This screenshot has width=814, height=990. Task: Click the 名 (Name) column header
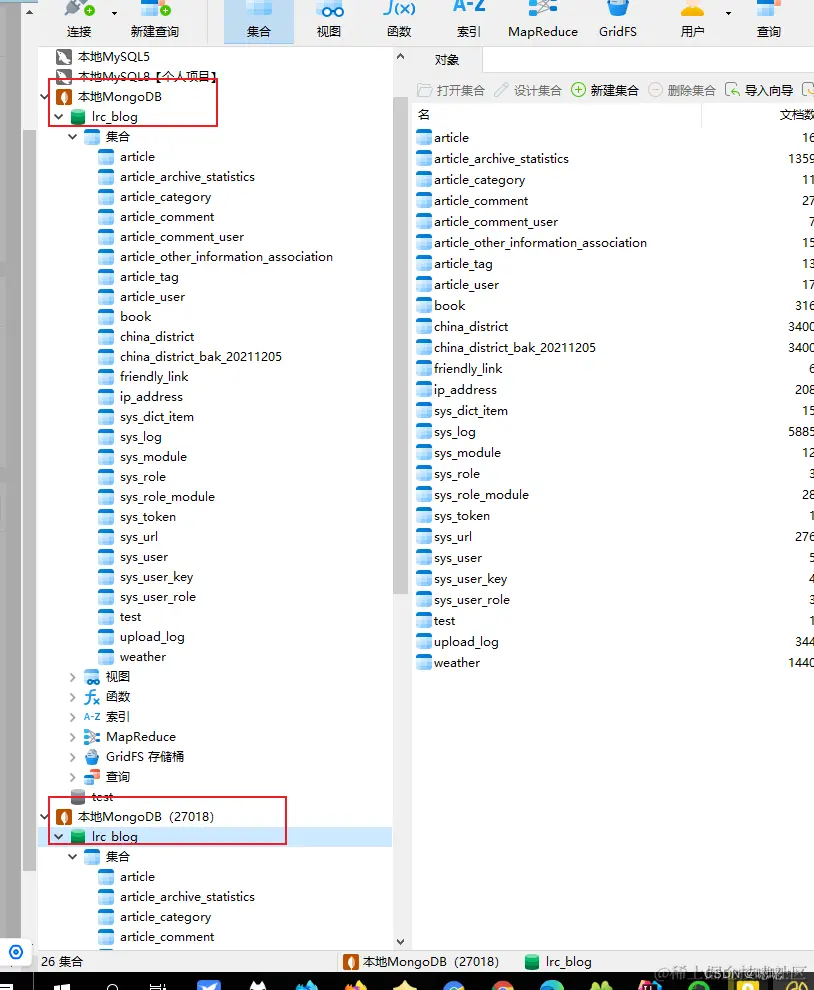(x=558, y=115)
